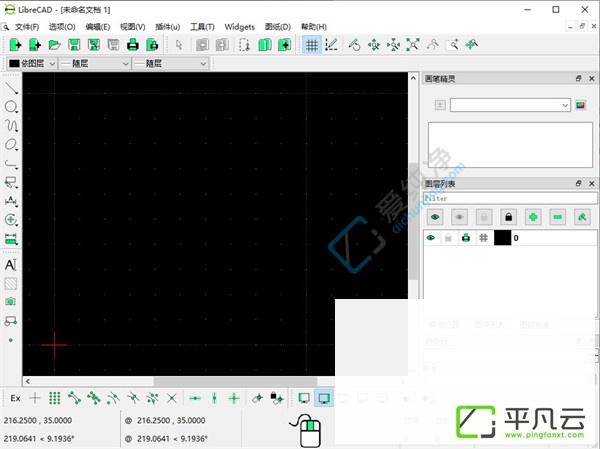Image resolution: width=600 pixels, height=449 pixels.
Task: Click the Save As icon
Action: point(94,45)
